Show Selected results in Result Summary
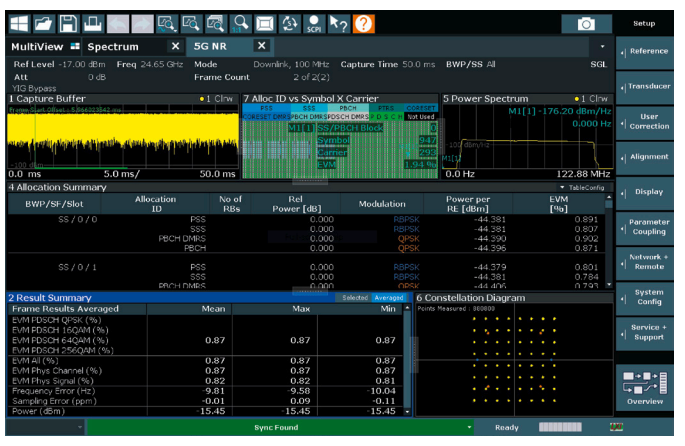The image size is (685, 446). 355,297
